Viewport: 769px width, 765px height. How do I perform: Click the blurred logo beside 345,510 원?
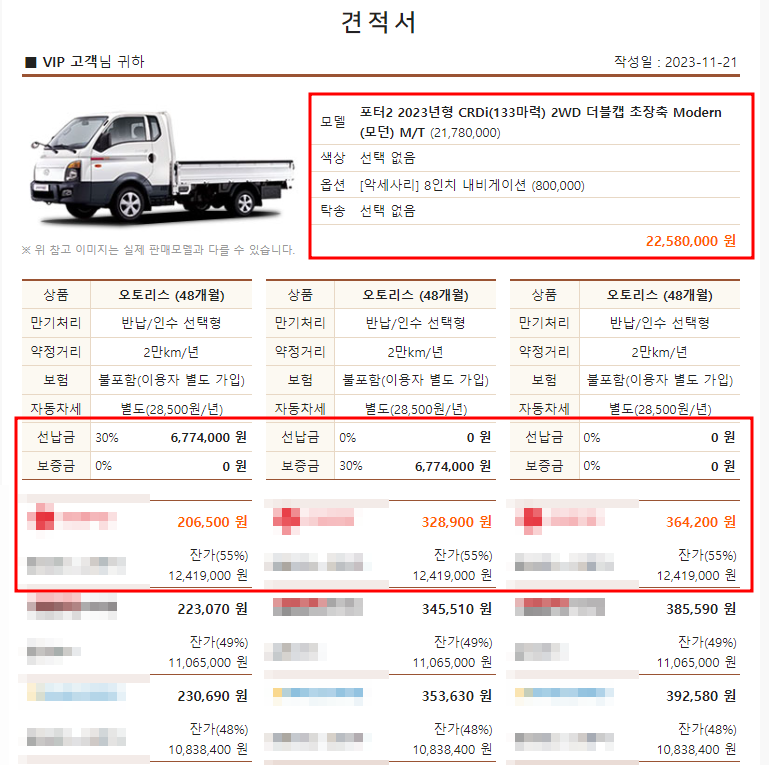(318, 607)
